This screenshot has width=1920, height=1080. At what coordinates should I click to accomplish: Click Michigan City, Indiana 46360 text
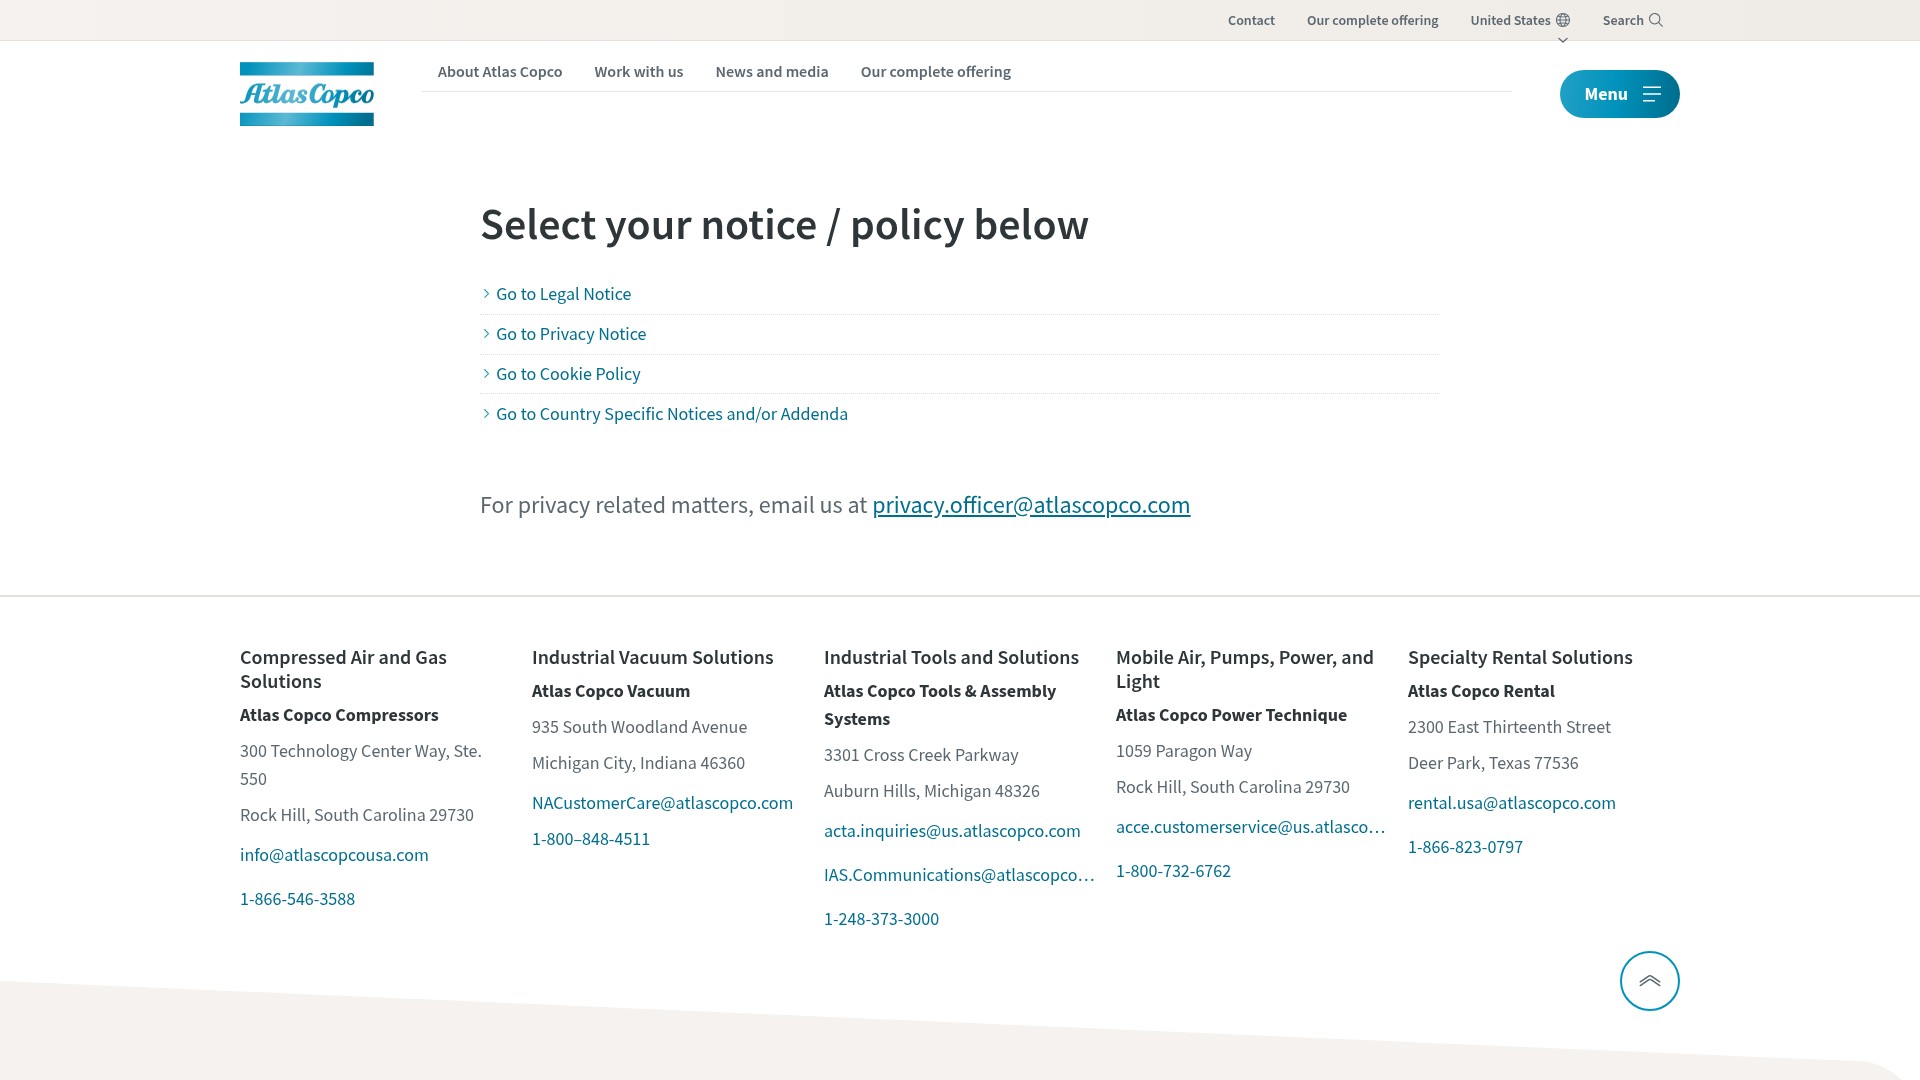[638, 763]
